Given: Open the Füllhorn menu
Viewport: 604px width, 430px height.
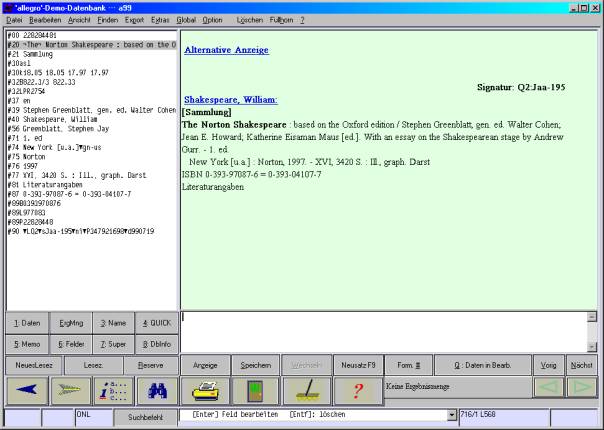Looking at the screenshot, I should [x=281, y=20].
